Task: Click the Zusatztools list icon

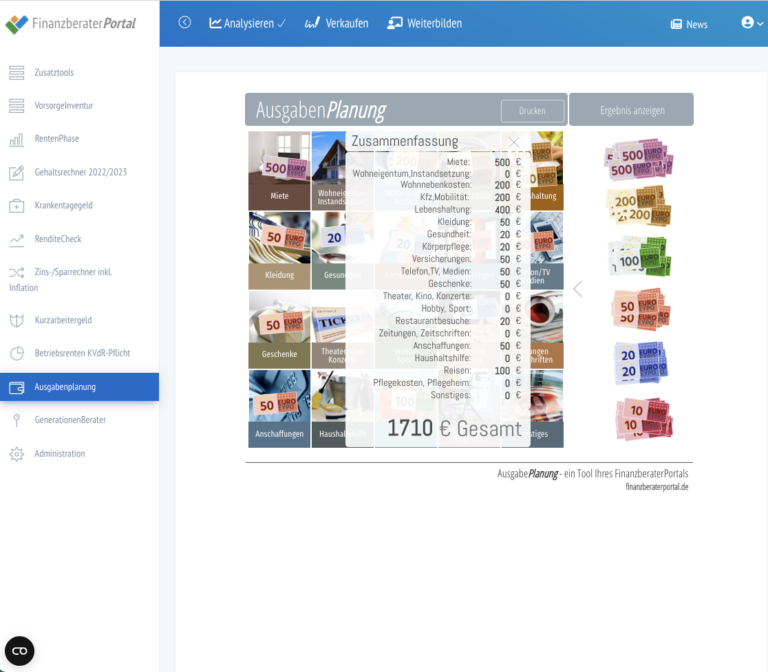Action: (17, 72)
